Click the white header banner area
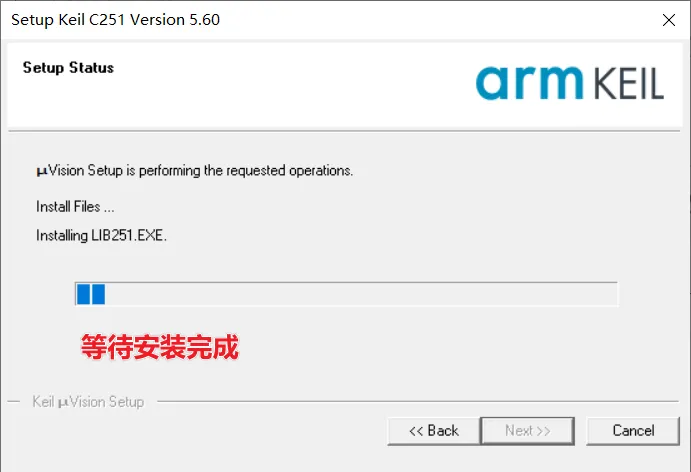 [x=345, y=85]
